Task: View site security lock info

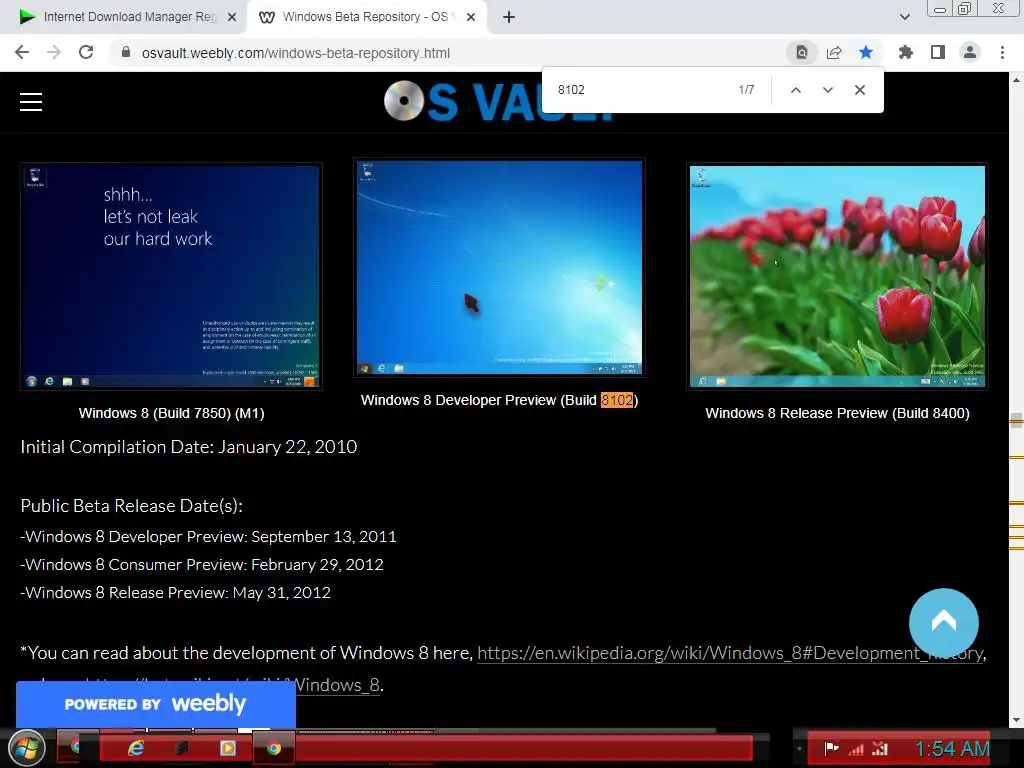Action: pos(126,52)
